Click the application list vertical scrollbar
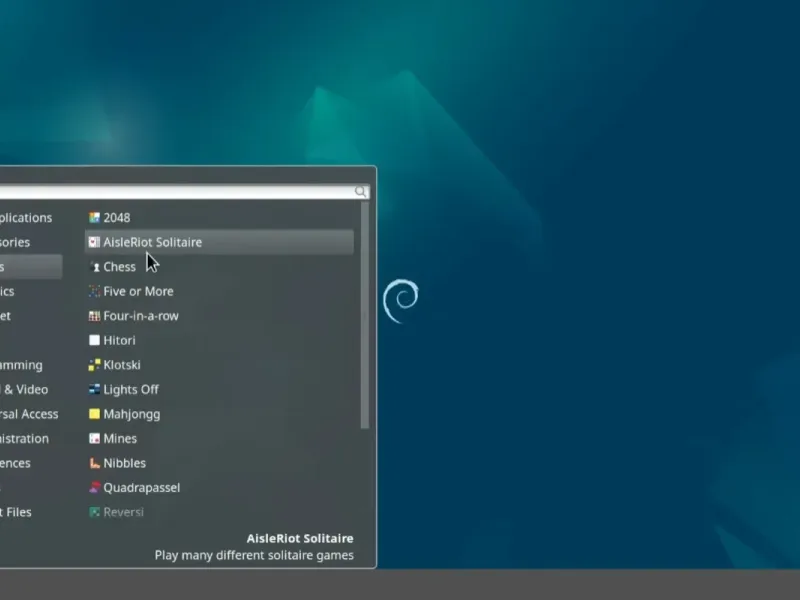Viewport: 800px width, 600px height. [365, 315]
